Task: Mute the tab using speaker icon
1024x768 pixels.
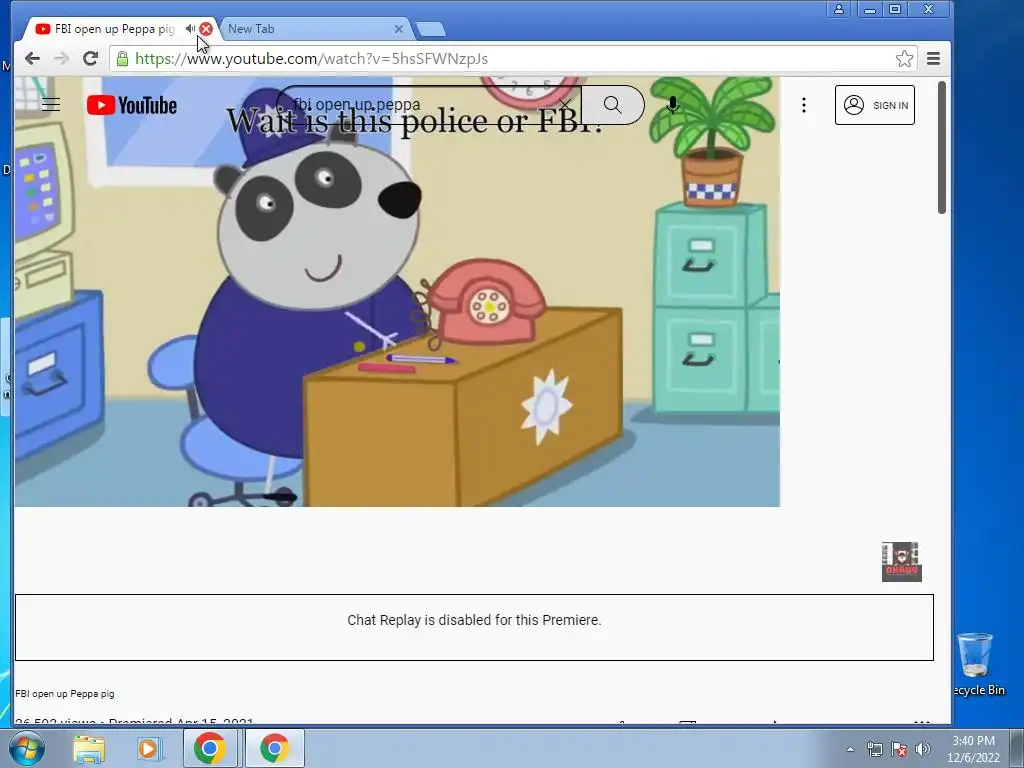Action: [x=190, y=29]
